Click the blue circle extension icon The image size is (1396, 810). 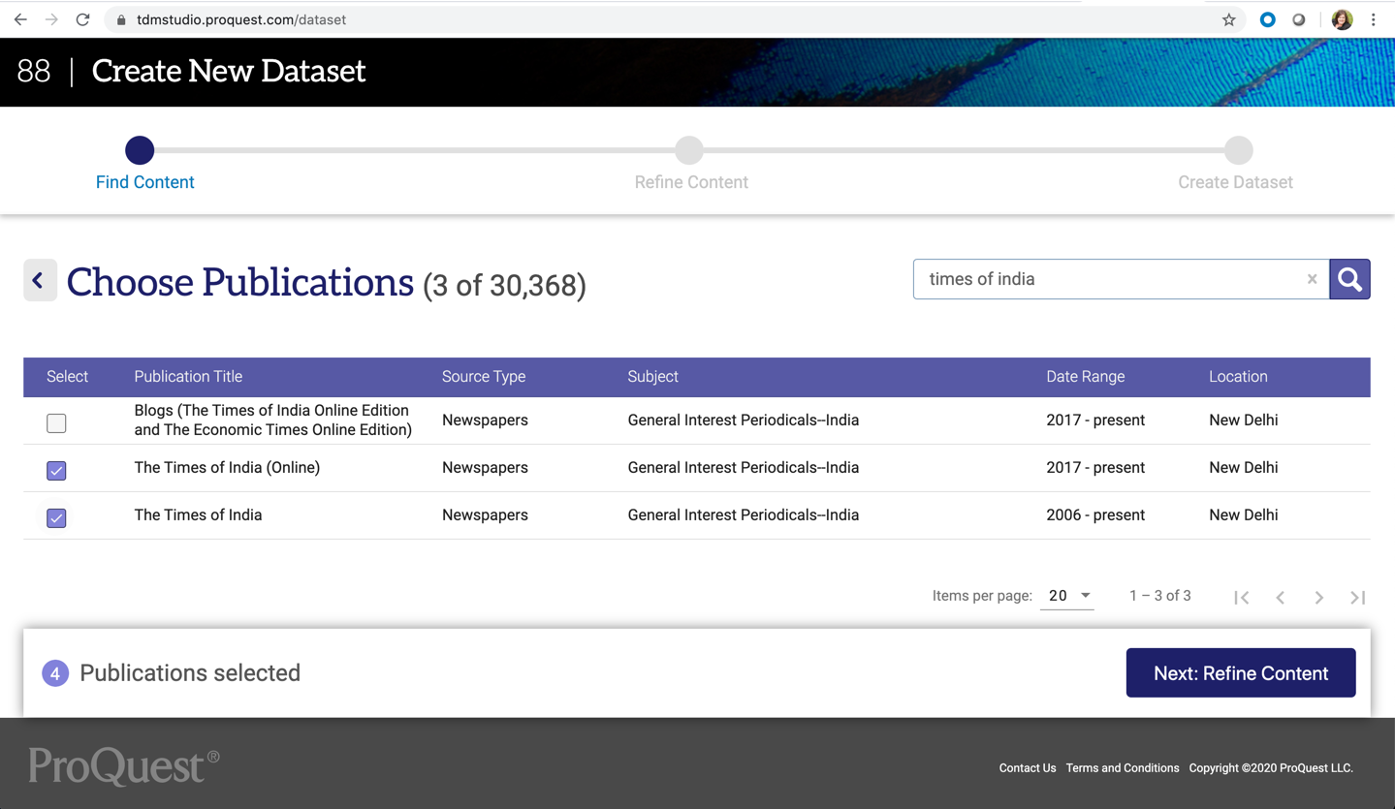1267,19
